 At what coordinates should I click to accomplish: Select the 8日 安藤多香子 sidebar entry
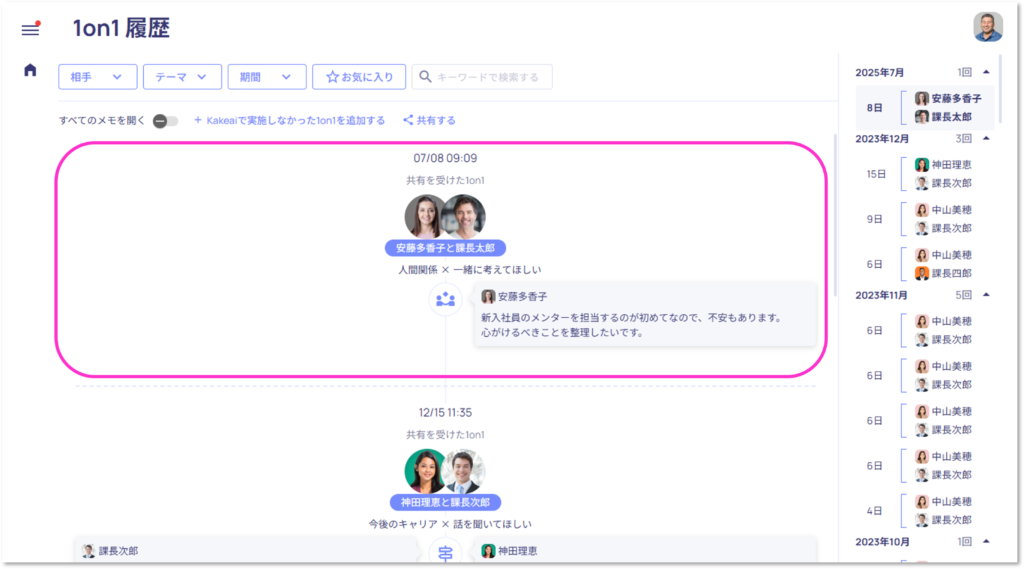(x=924, y=108)
